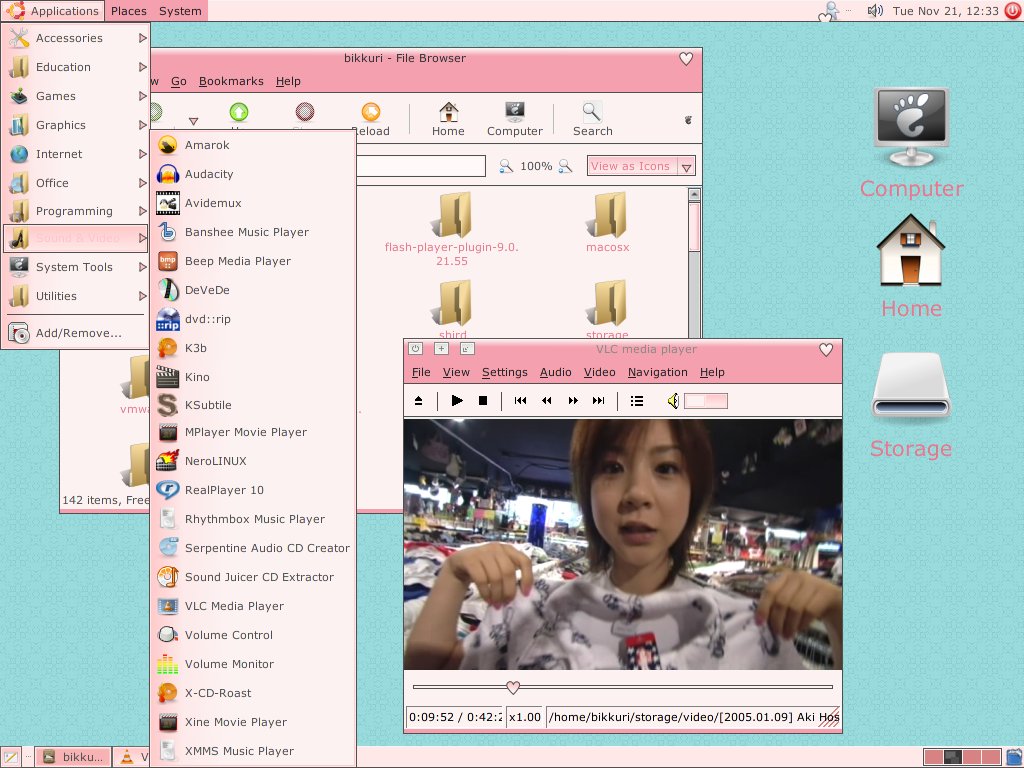Click Reload in File Browser toolbar
This screenshot has width=1024, height=768.
coord(370,119)
